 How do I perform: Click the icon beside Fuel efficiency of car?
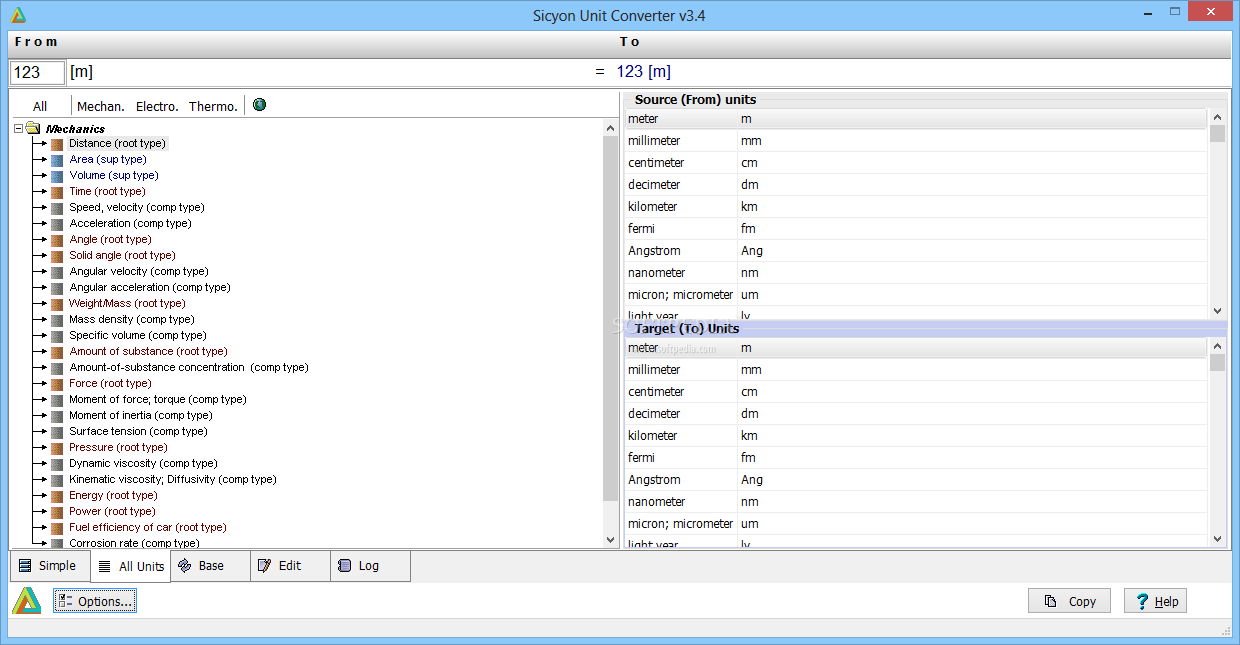click(57, 528)
